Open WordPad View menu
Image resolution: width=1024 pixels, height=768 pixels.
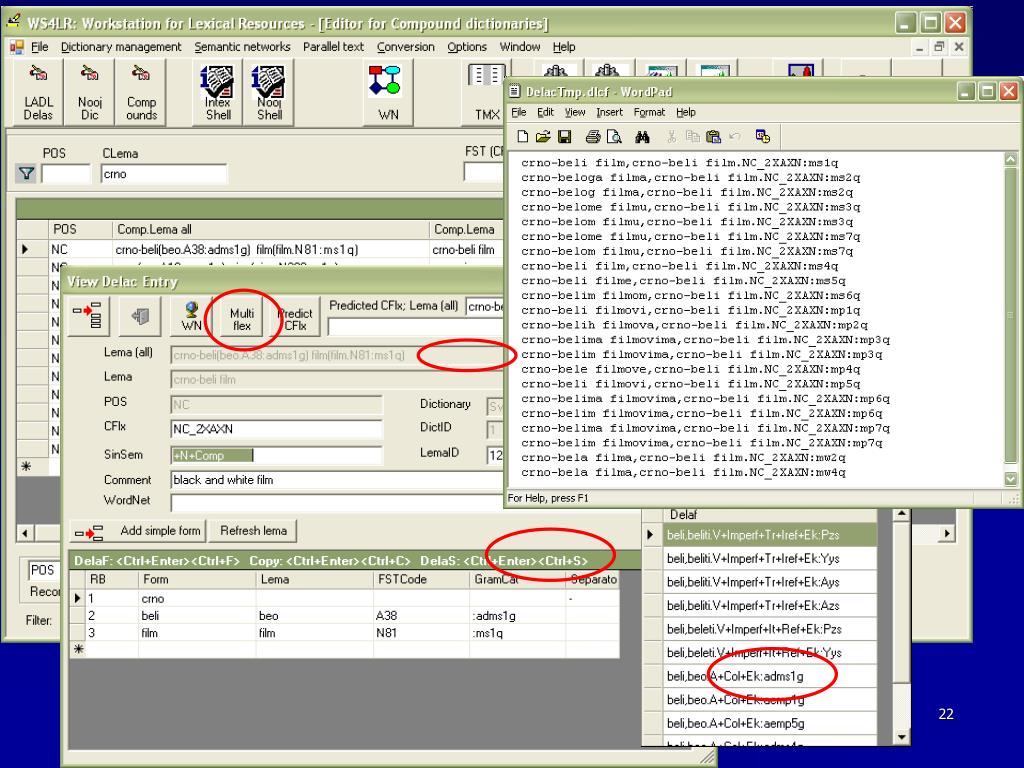575,112
